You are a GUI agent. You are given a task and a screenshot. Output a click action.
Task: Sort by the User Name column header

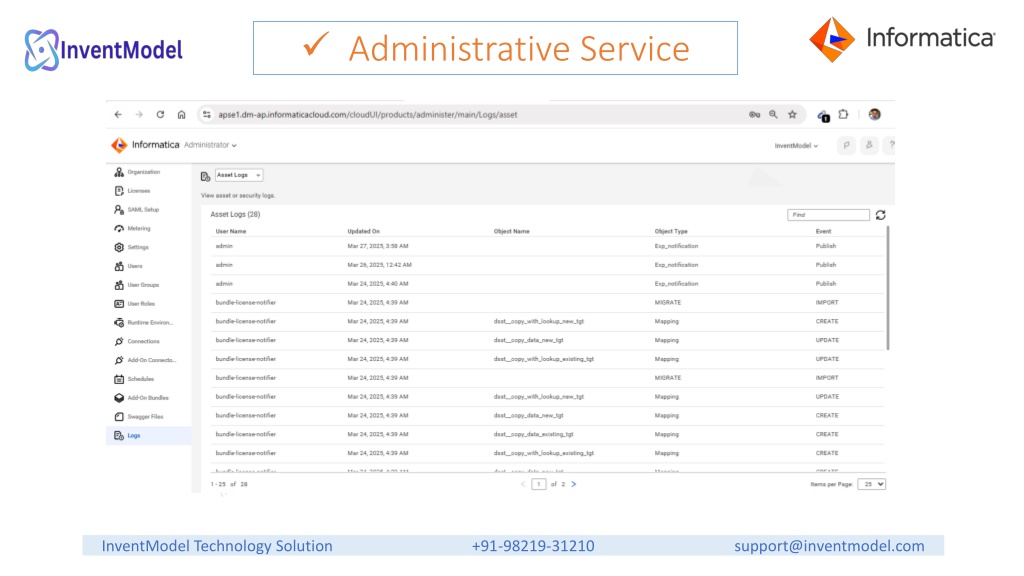click(231, 231)
